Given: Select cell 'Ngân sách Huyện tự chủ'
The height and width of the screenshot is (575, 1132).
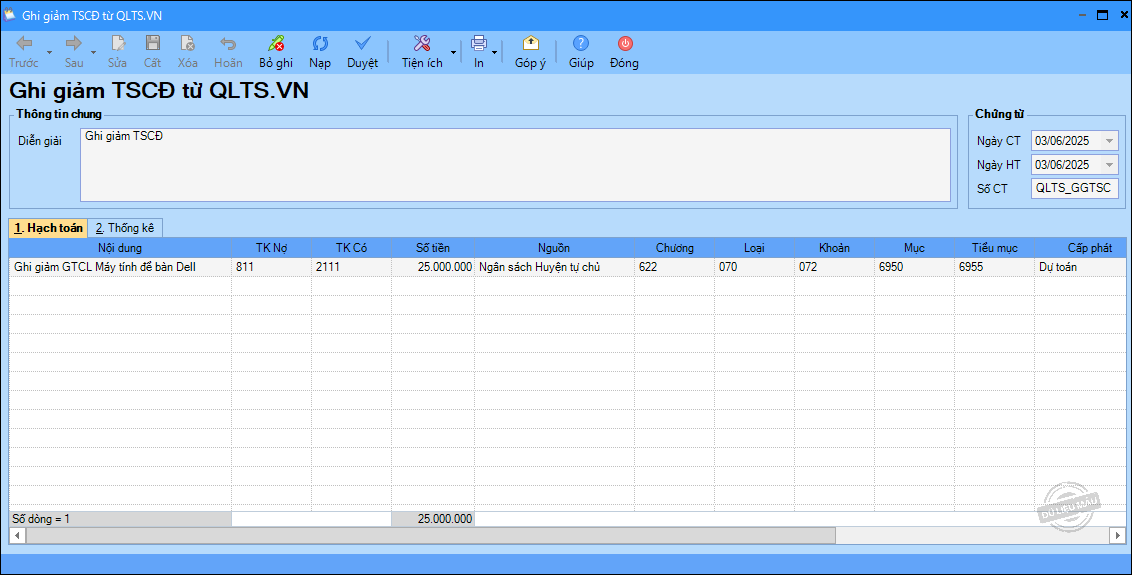Looking at the screenshot, I should tap(554, 267).
